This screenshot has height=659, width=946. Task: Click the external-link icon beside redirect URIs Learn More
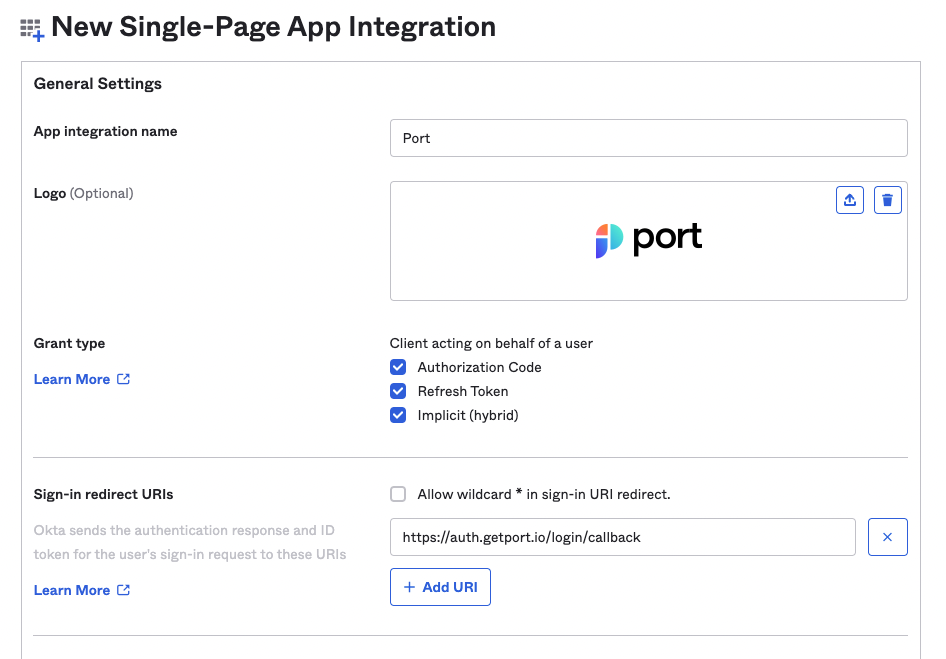point(122,589)
